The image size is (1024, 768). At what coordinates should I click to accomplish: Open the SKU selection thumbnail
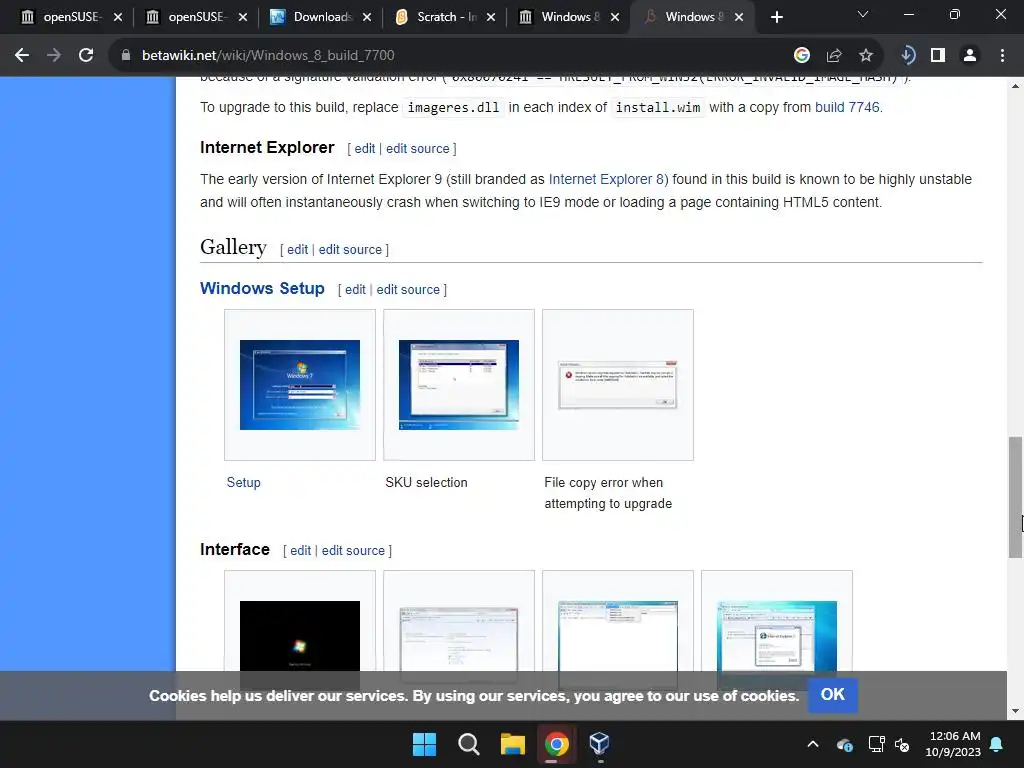[458, 385]
